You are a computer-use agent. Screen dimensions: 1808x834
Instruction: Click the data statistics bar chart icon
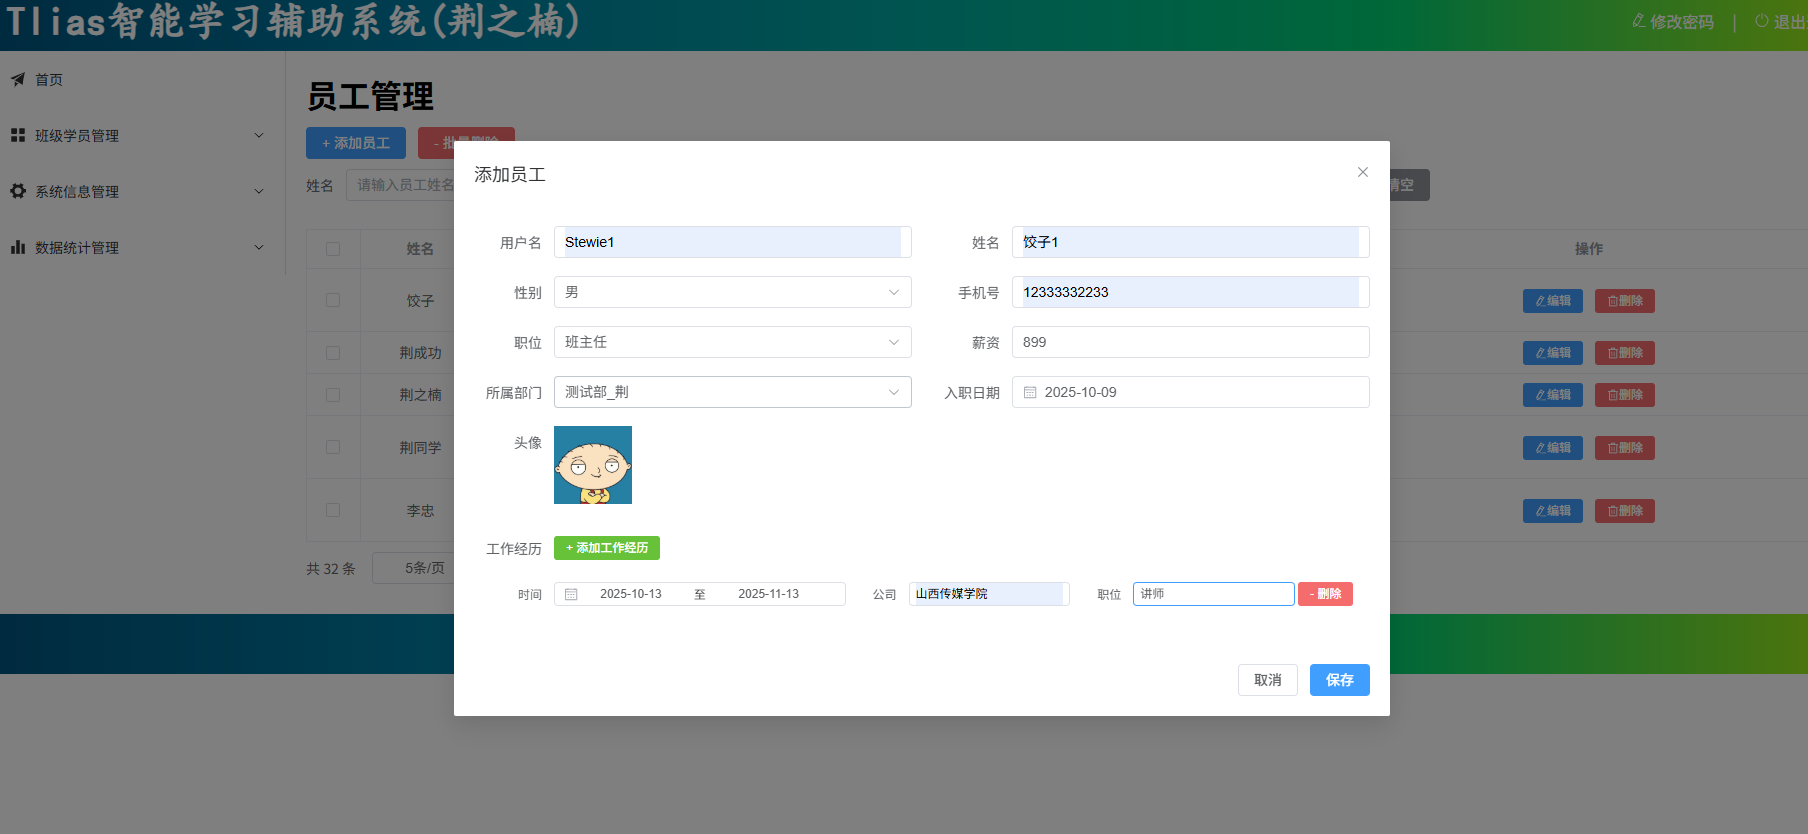tap(18, 247)
